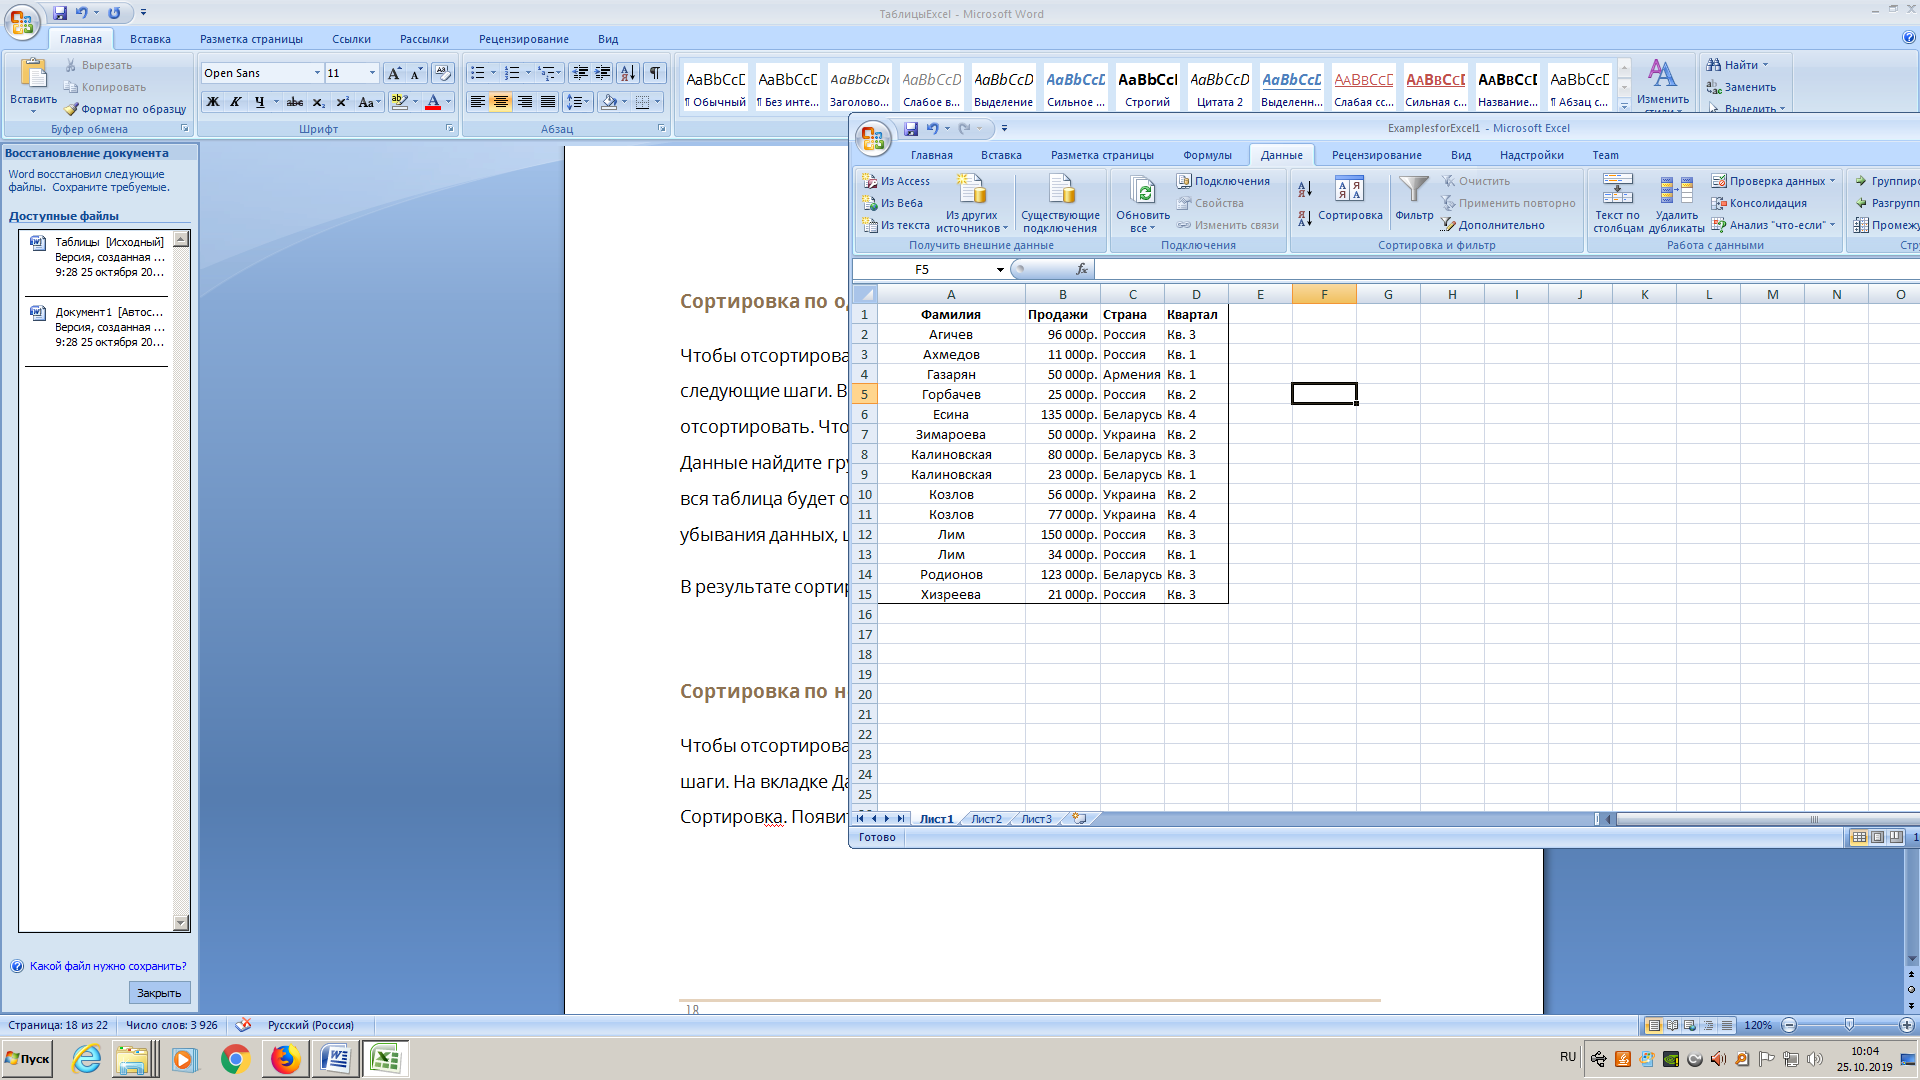
Task: Click Excel's save icon in quick access toolbar
Action: (x=911, y=128)
